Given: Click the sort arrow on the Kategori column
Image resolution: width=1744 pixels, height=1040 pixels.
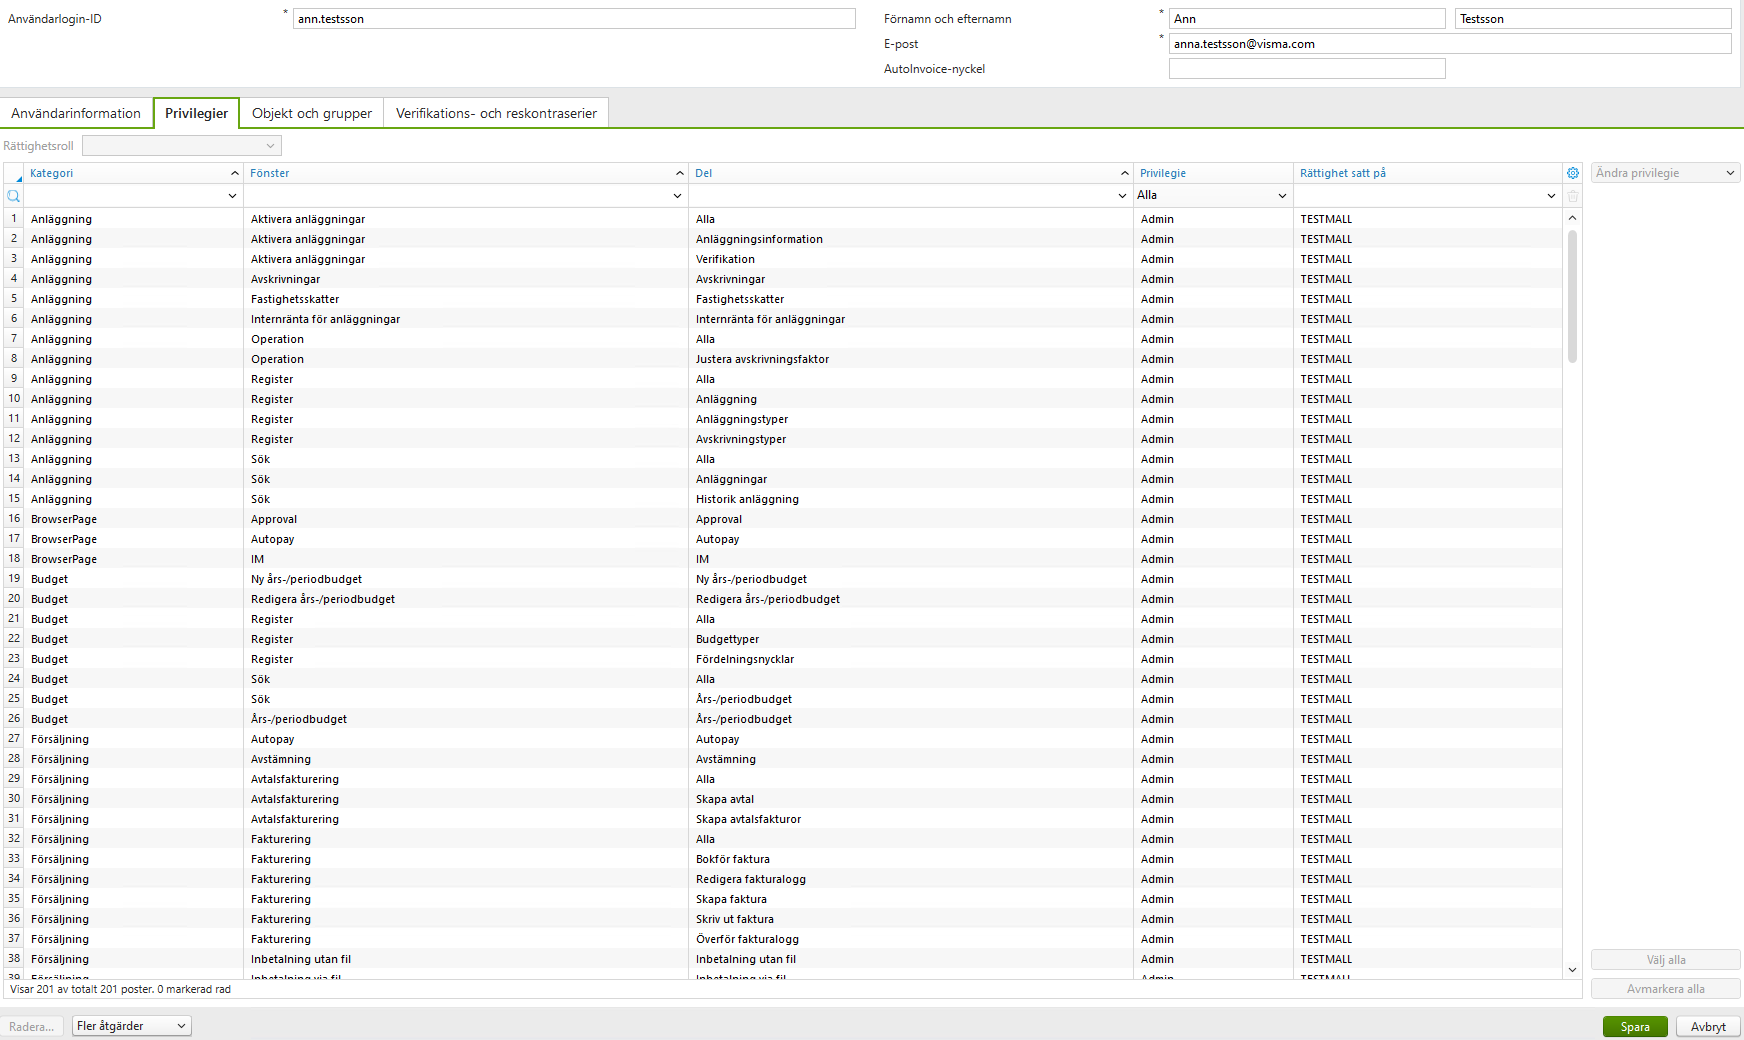Looking at the screenshot, I should click(x=234, y=172).
